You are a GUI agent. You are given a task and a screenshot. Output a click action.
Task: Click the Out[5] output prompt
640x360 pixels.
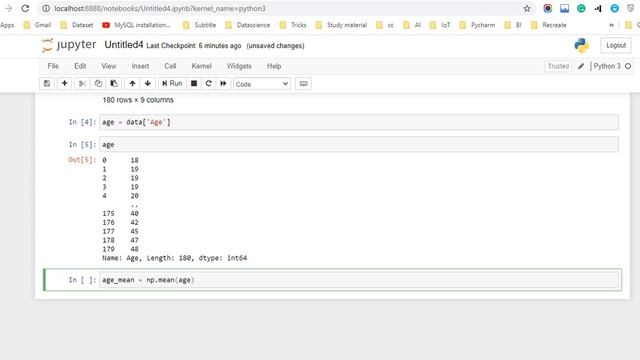tap(82, 160)
